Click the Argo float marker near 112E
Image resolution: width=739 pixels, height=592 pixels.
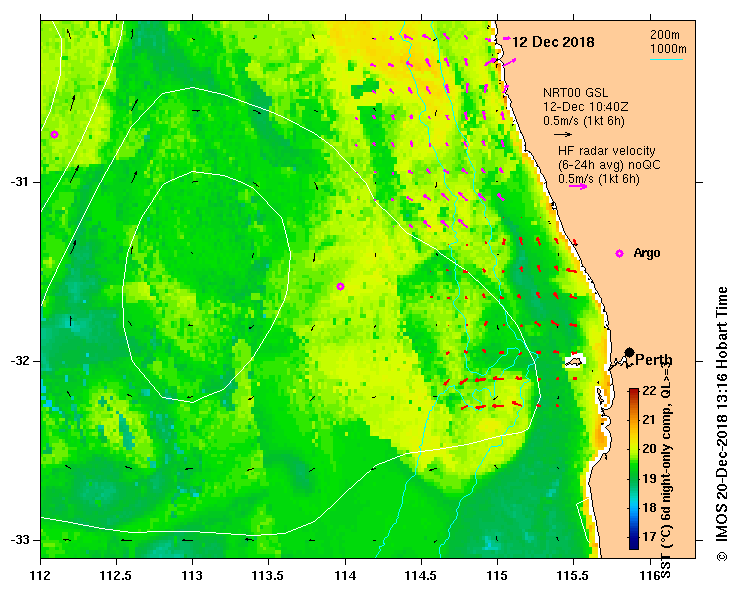point(55,135)
